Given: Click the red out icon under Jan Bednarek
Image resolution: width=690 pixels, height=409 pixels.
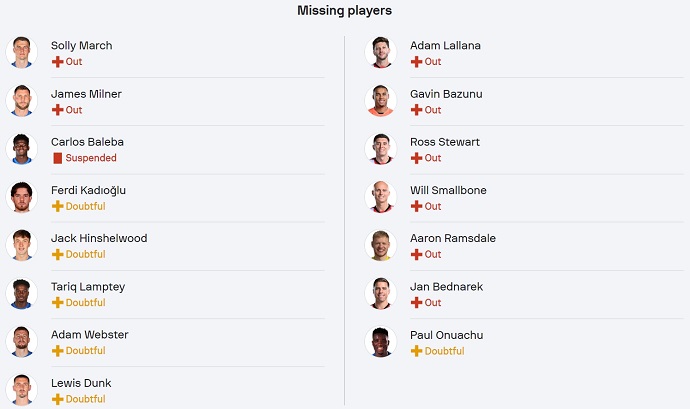Looking at the screenshot, I should [x=416, y=302].
